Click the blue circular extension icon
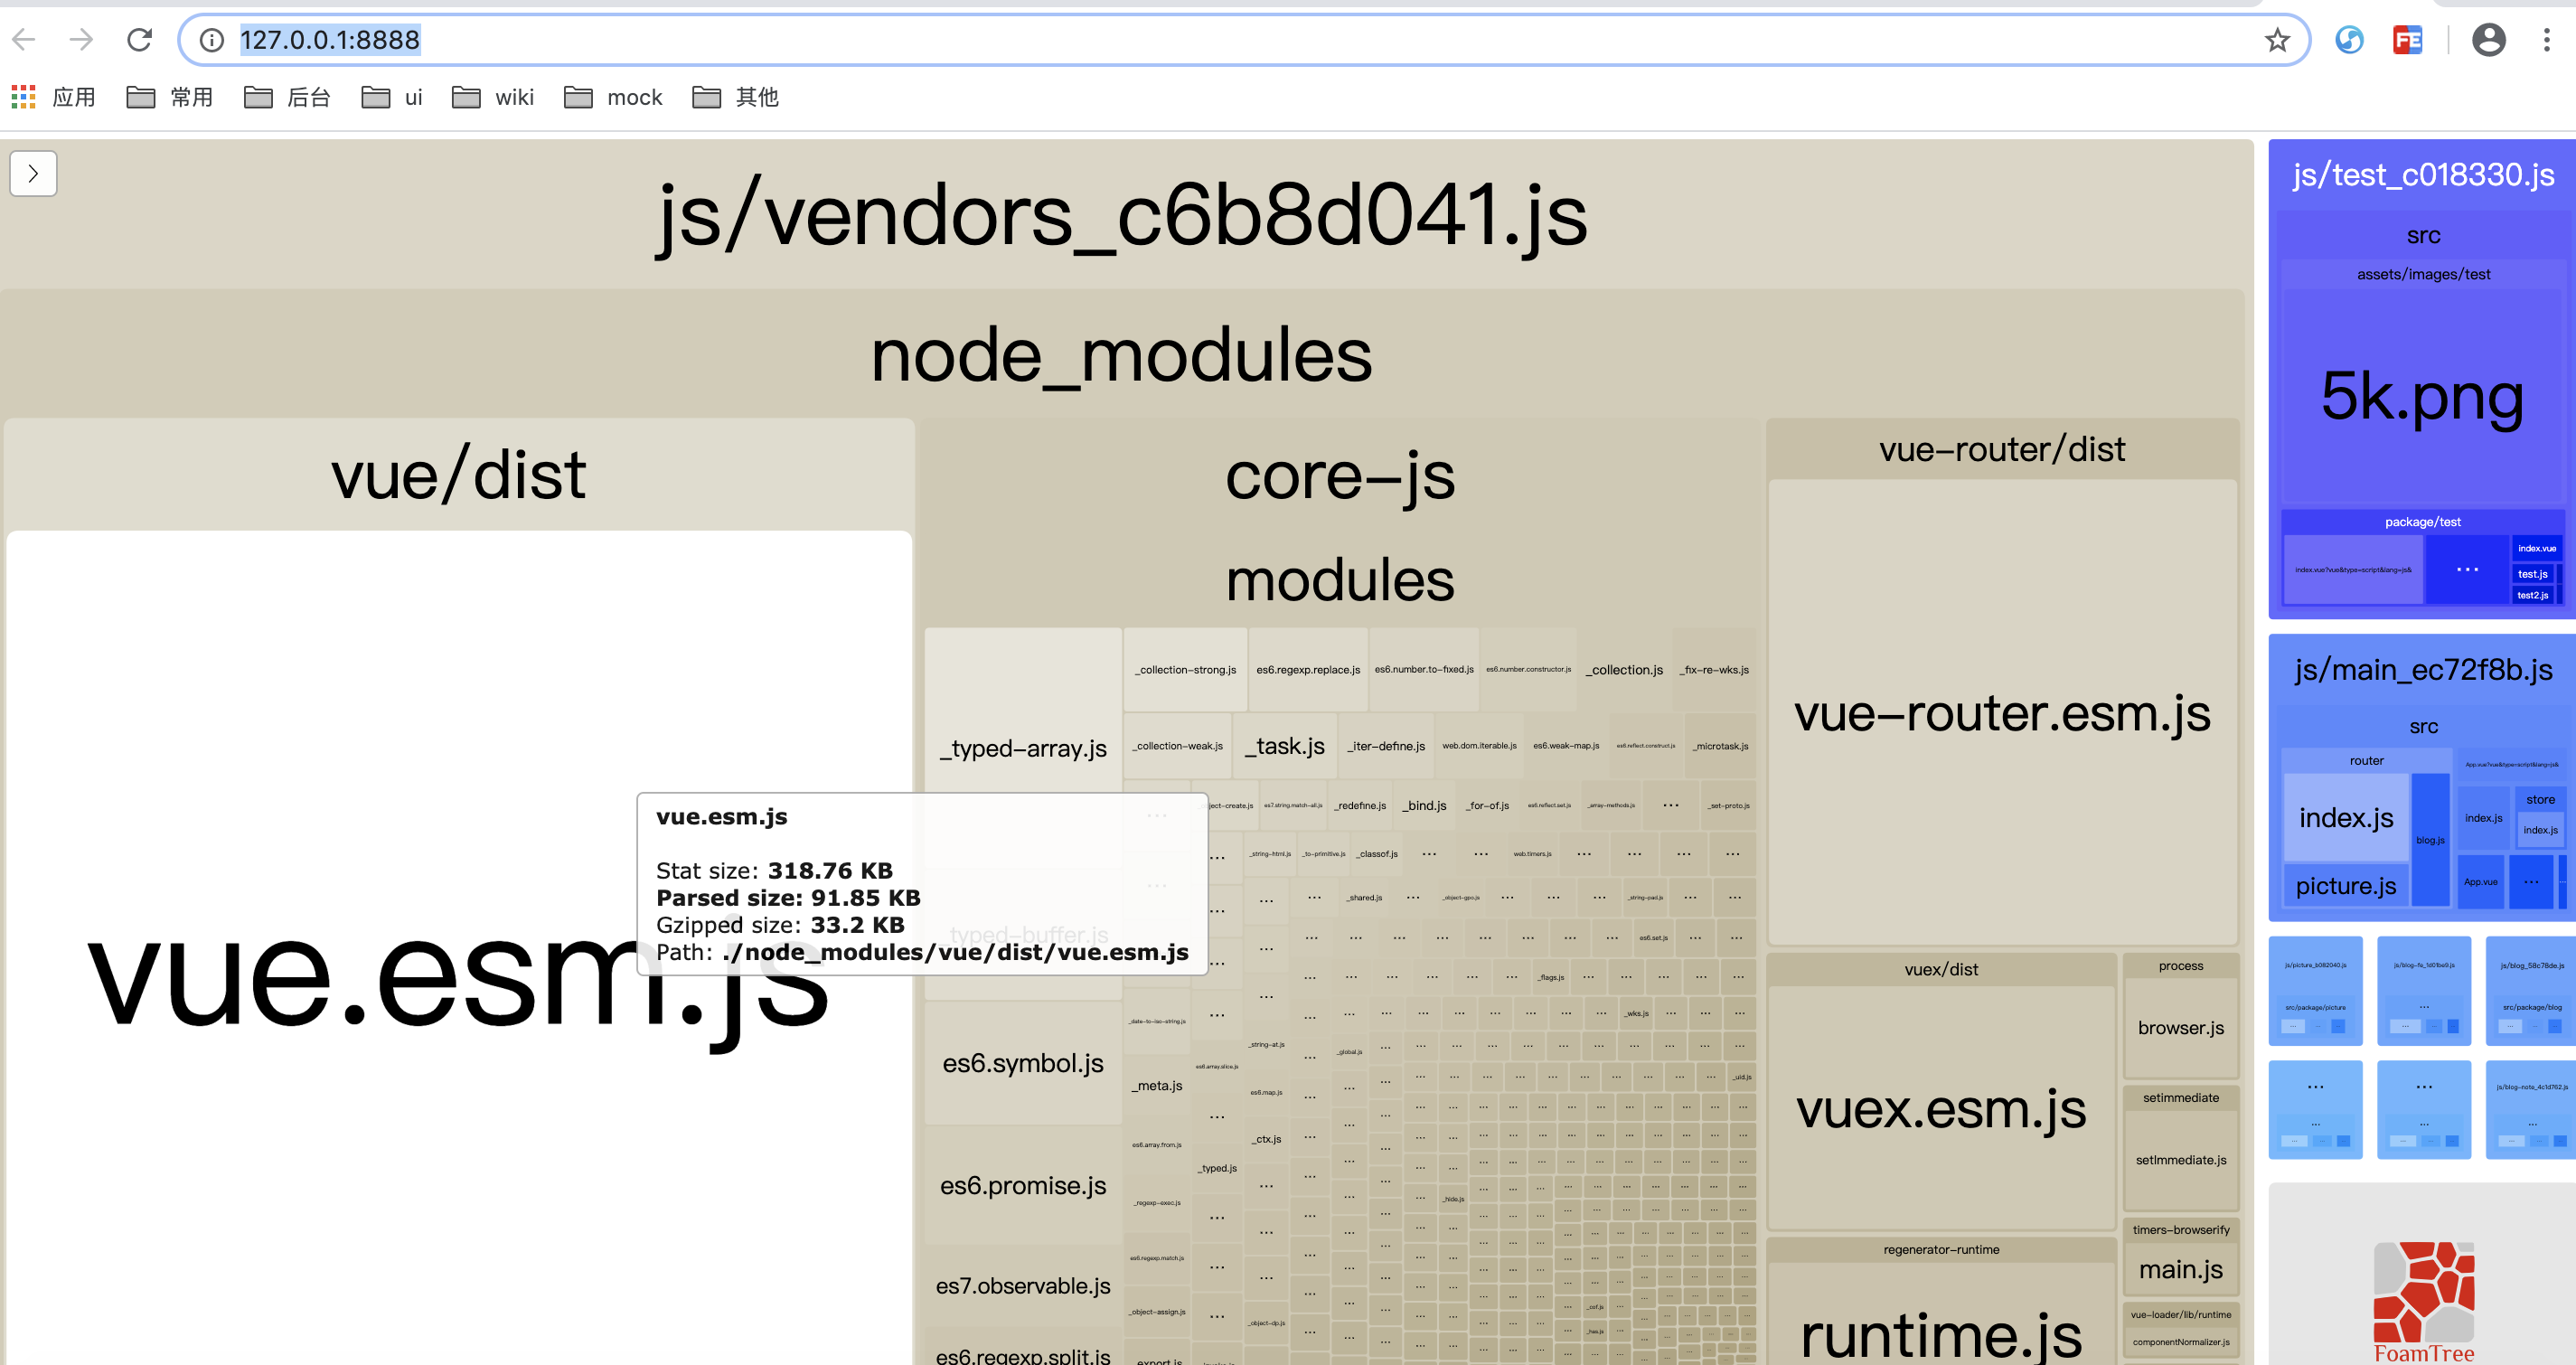Viewport: 2576px width, 1365px height. tap(2349, 40)
